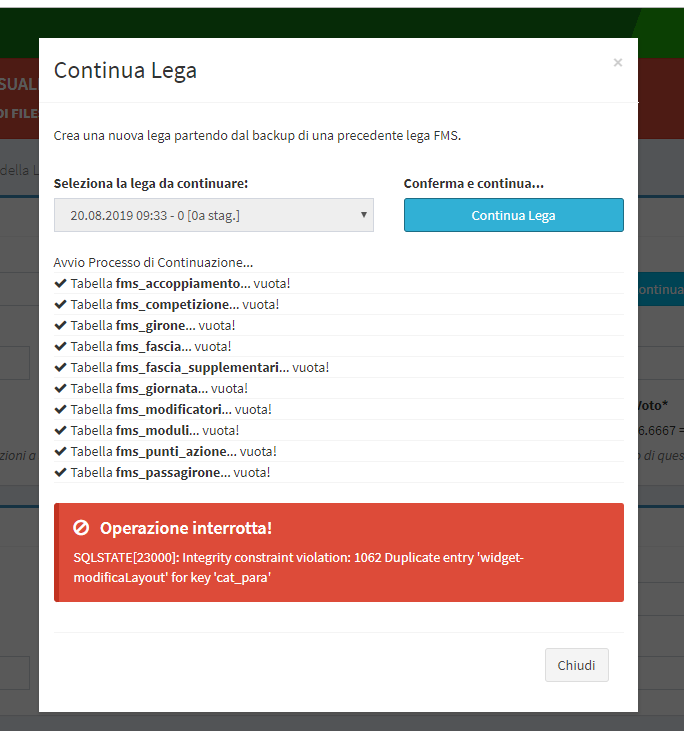Click the checkmark next to fms_fascia_supplementari

point(61,368)
